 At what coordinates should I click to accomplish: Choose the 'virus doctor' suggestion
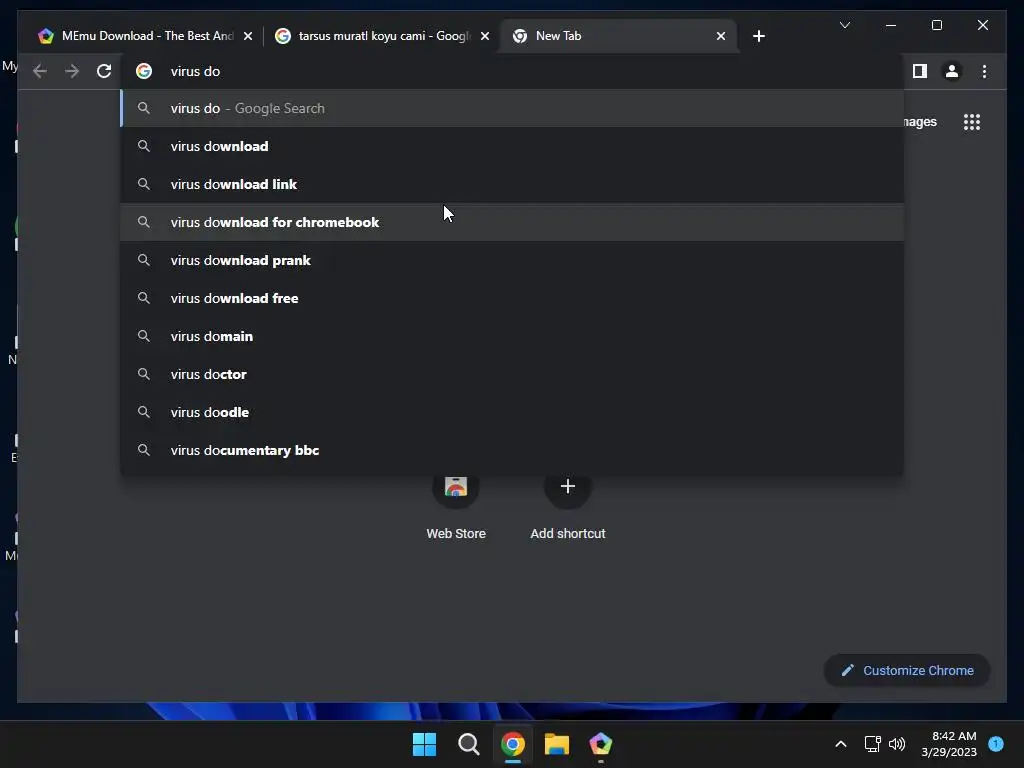click(512, 374)
